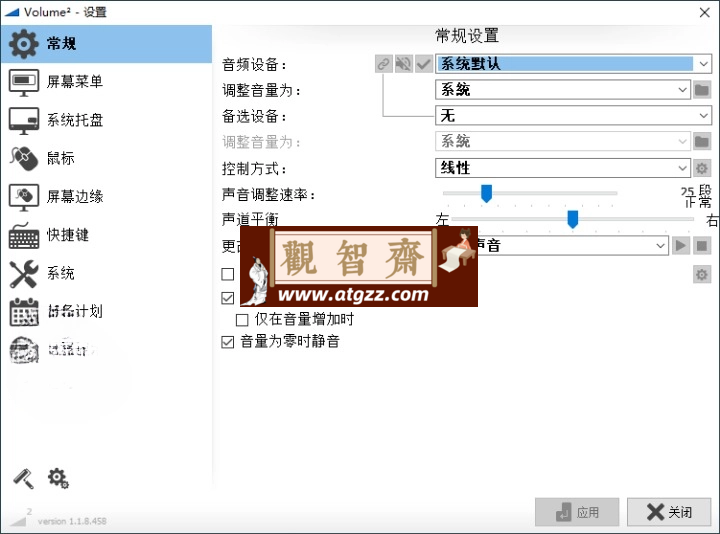Click the calendar icon for schedule page
Viewport: 720px width, 534px height.
click(x=24, y=312)
